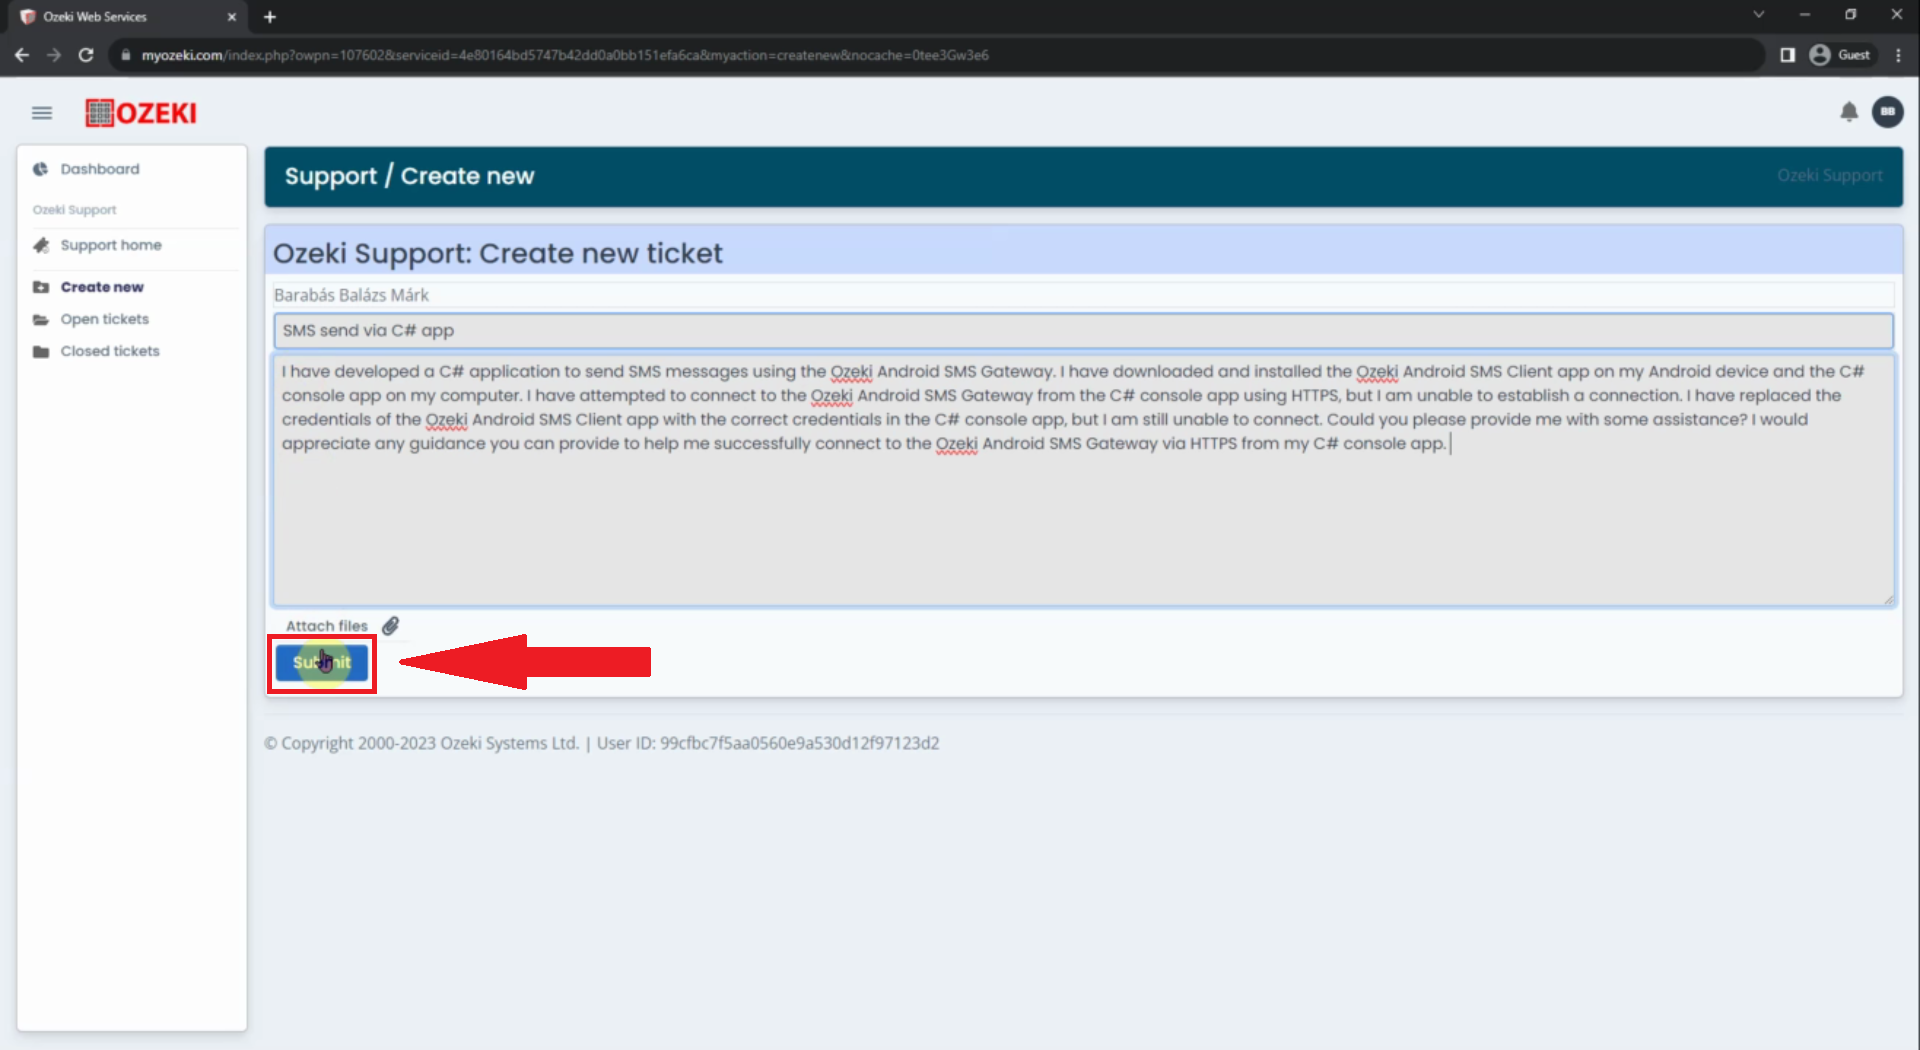
Task: Click inside the ticket message text area
Action: (x=1083, y=481)
